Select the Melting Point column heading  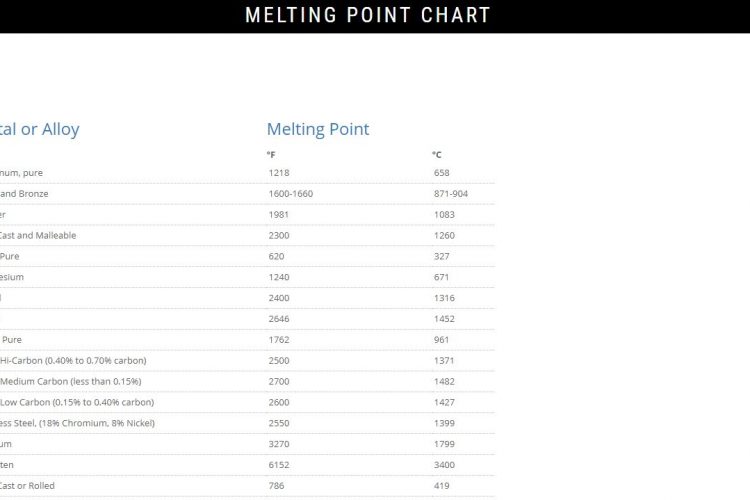tap(317, 129)
